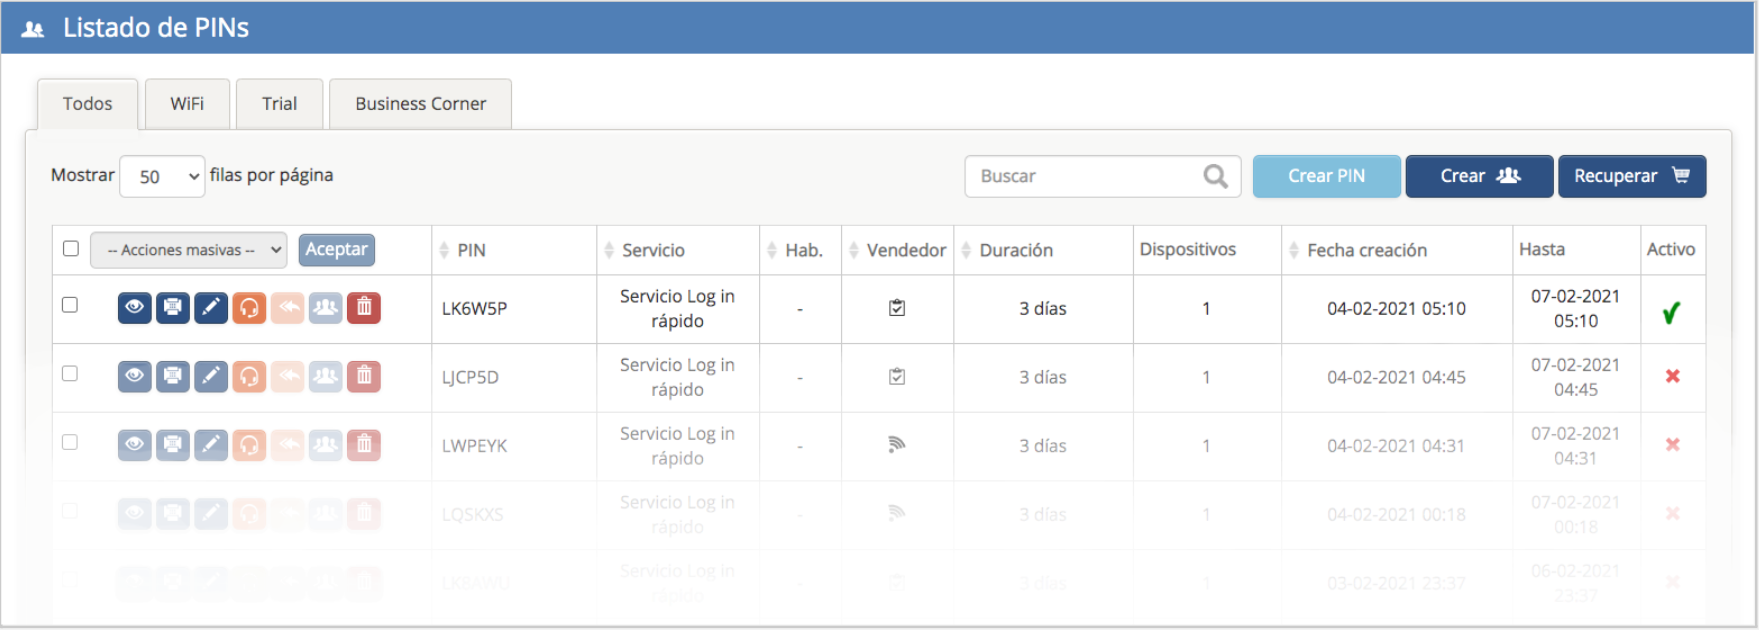Click the pencil edit icon for LJCP5D
This screenshot has width=1759, height=630.
[x=211, y=376]
